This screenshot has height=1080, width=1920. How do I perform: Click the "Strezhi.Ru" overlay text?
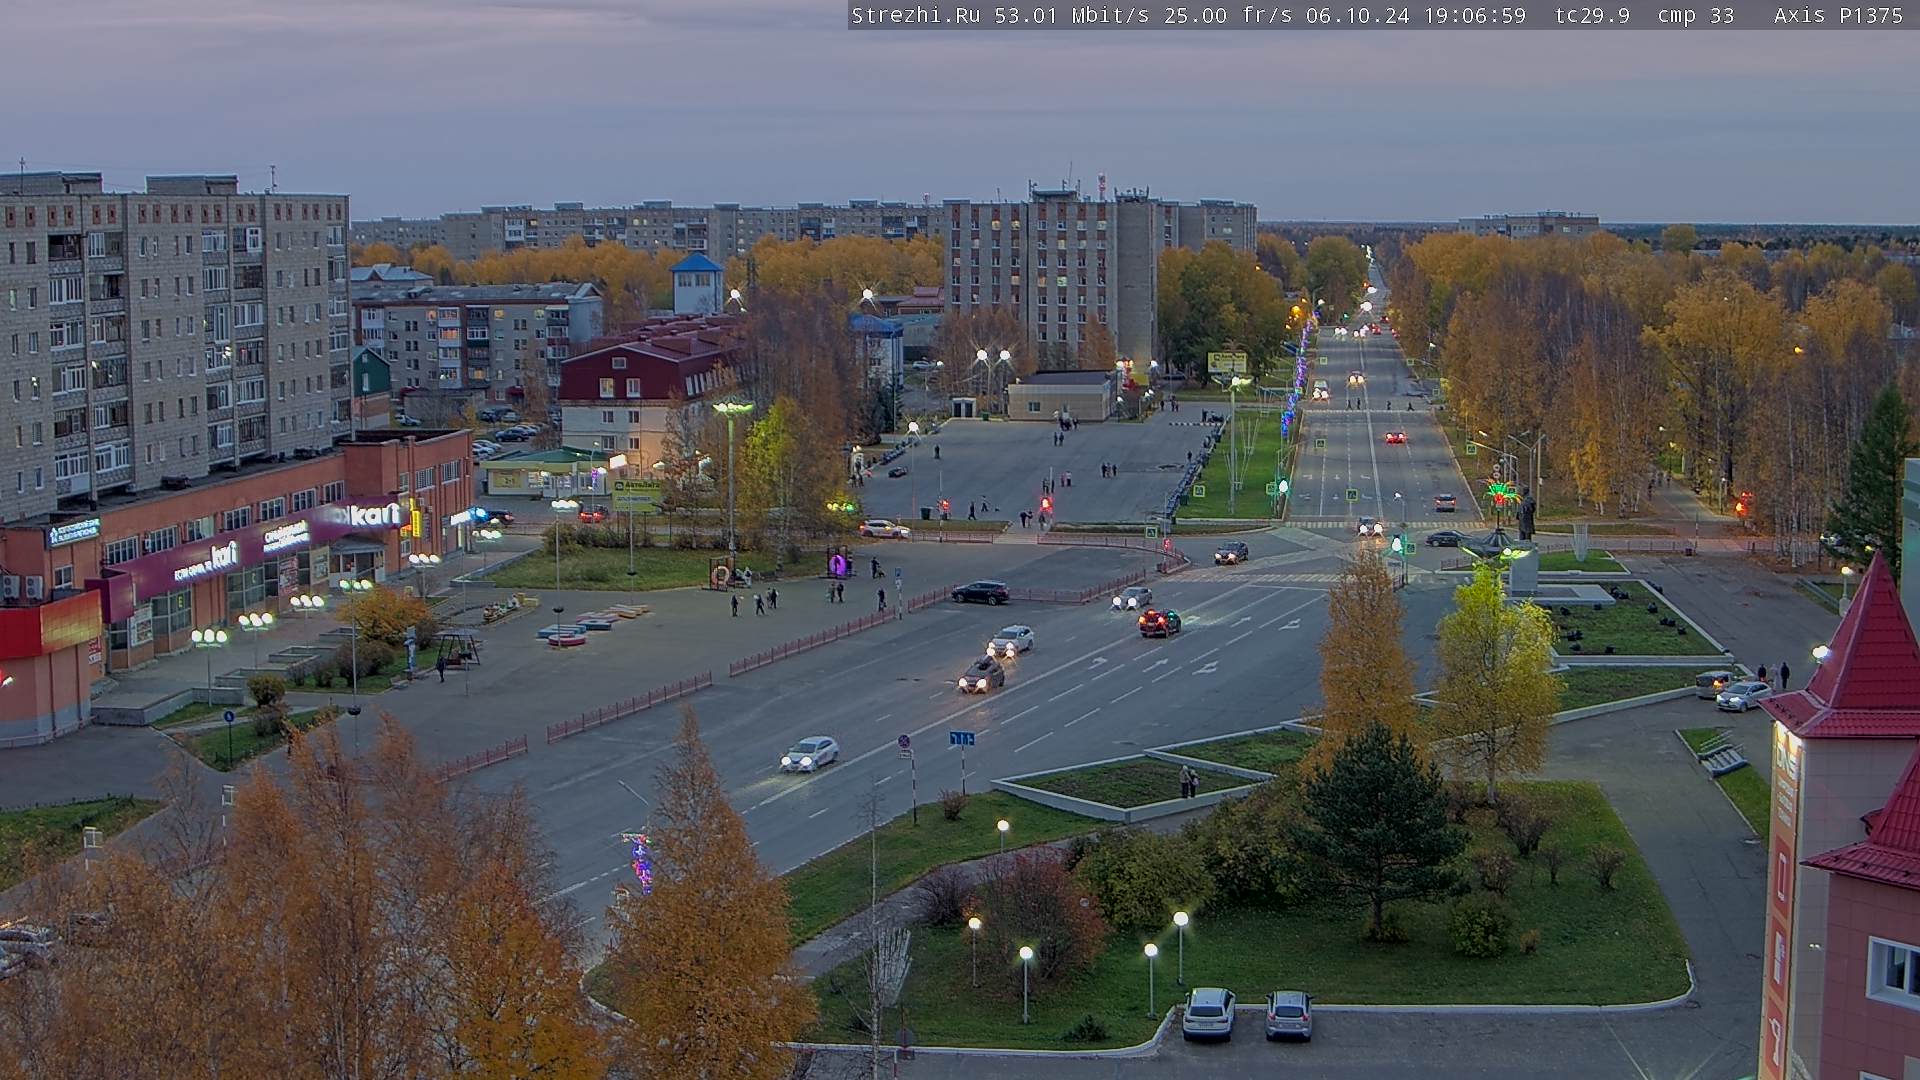(x=917, y=15)
